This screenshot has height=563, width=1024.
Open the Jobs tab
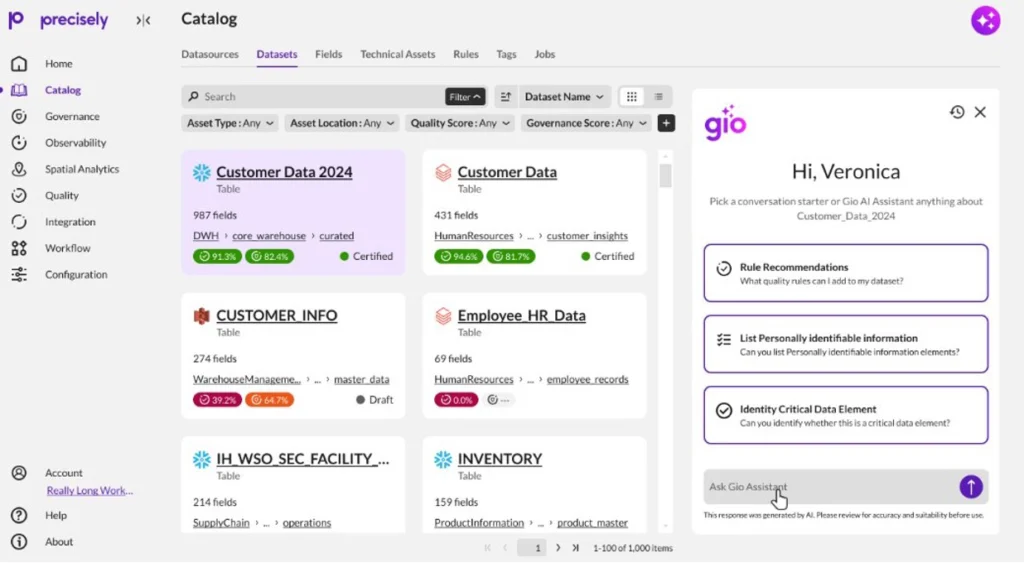pos(545,54)
